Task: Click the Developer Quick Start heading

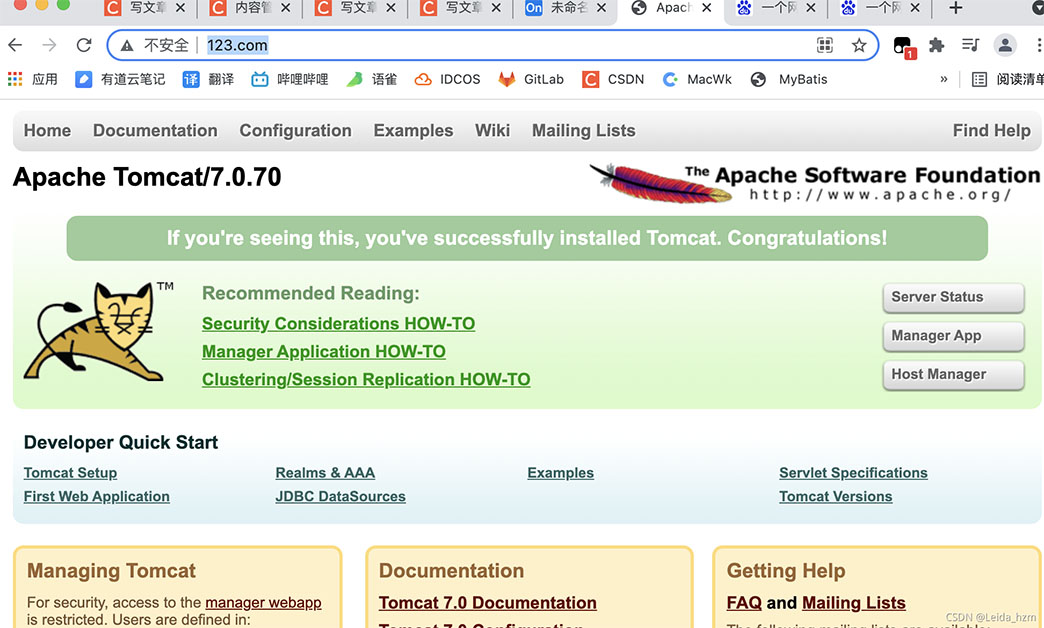Action: (x=121, y=442)
